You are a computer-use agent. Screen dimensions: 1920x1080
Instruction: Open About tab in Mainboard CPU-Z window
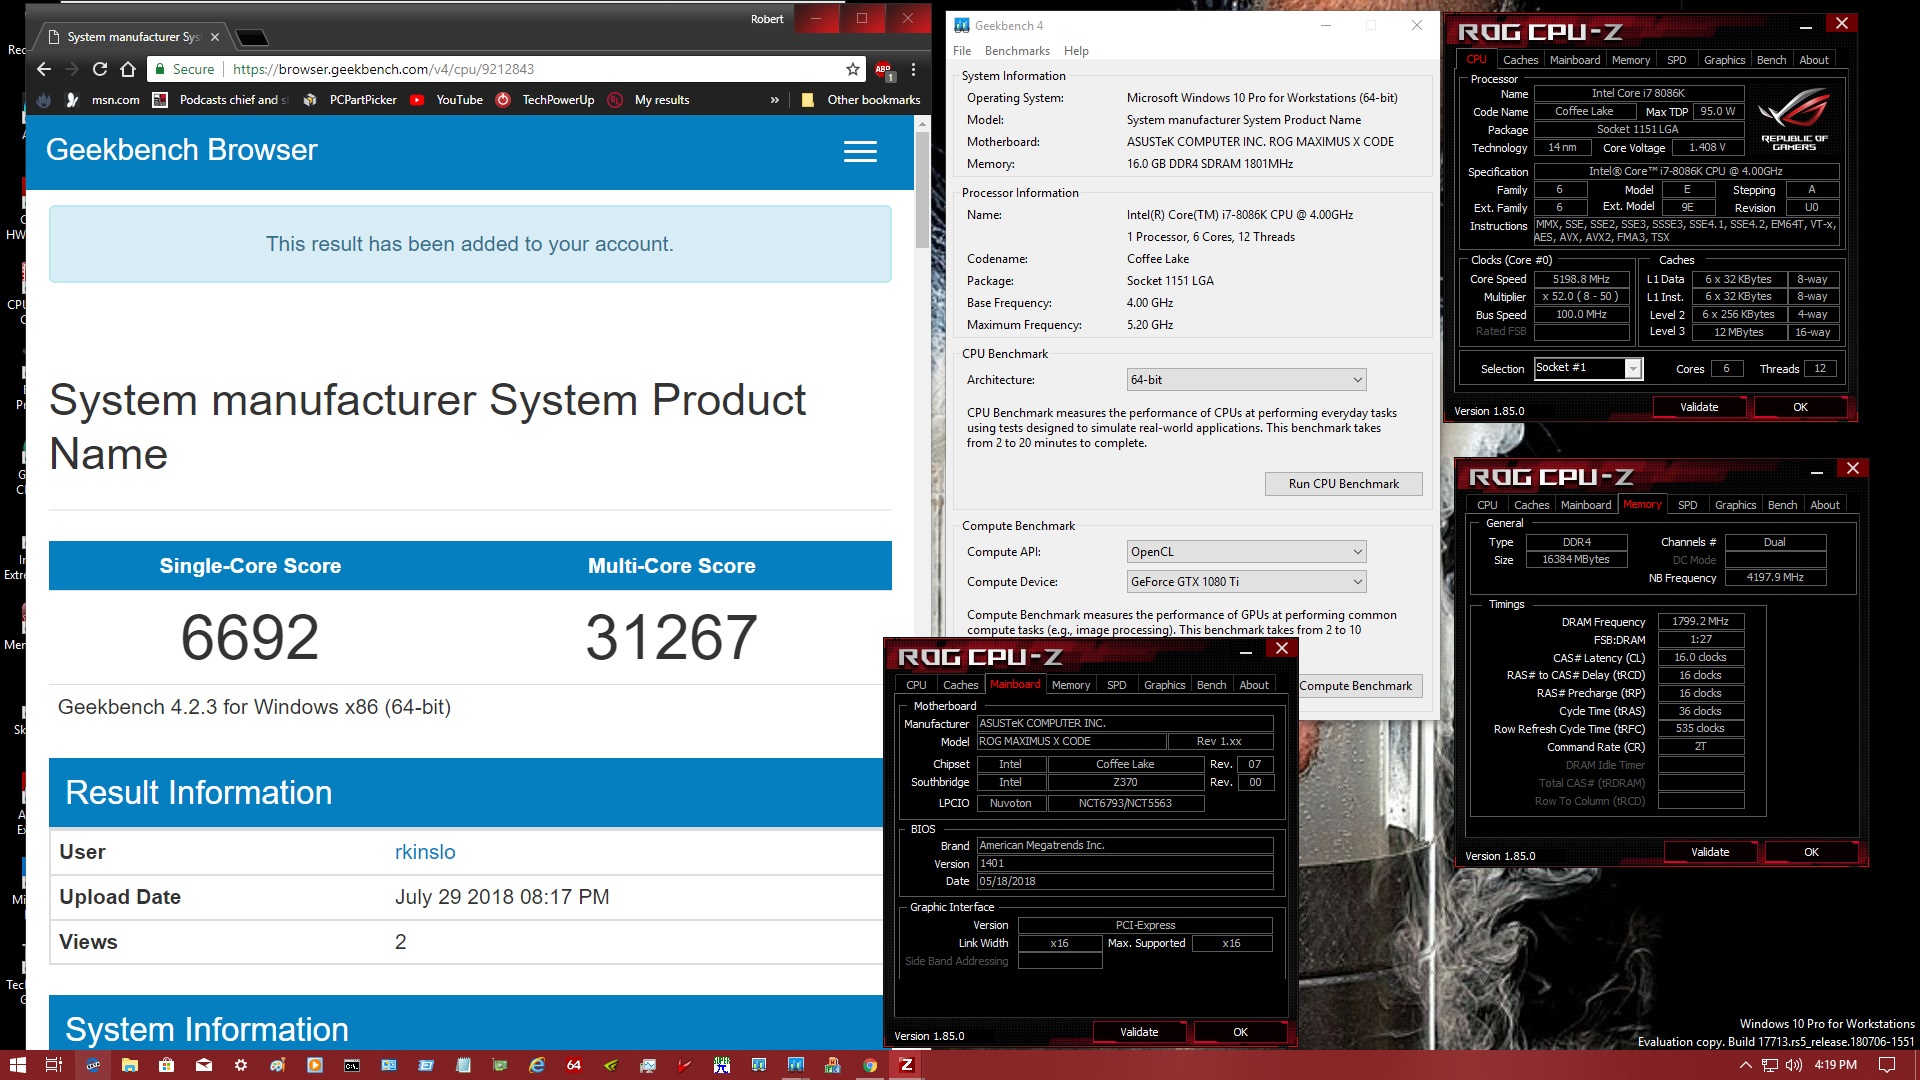[x=1254, y=685]
